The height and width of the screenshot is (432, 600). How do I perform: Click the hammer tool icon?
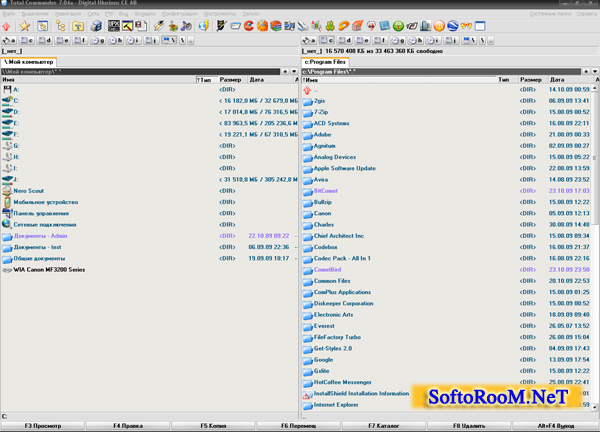point(127,26)
